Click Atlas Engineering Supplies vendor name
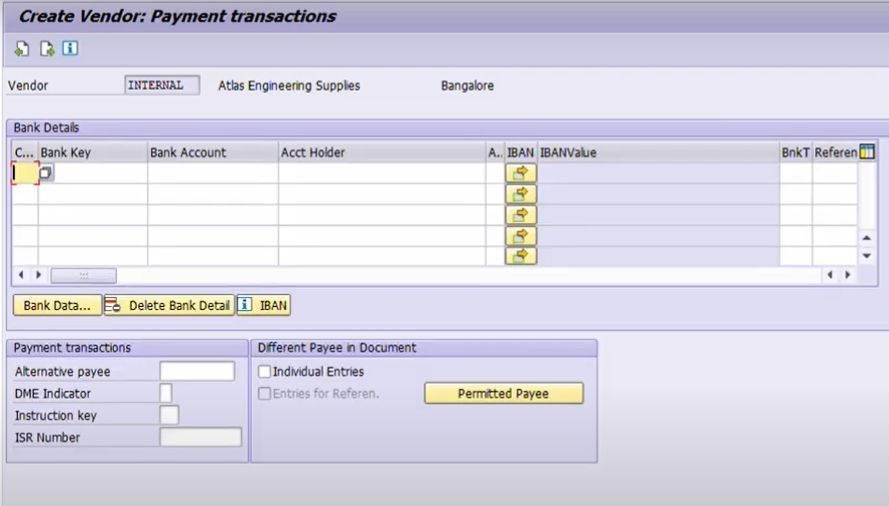 point(289,86)
